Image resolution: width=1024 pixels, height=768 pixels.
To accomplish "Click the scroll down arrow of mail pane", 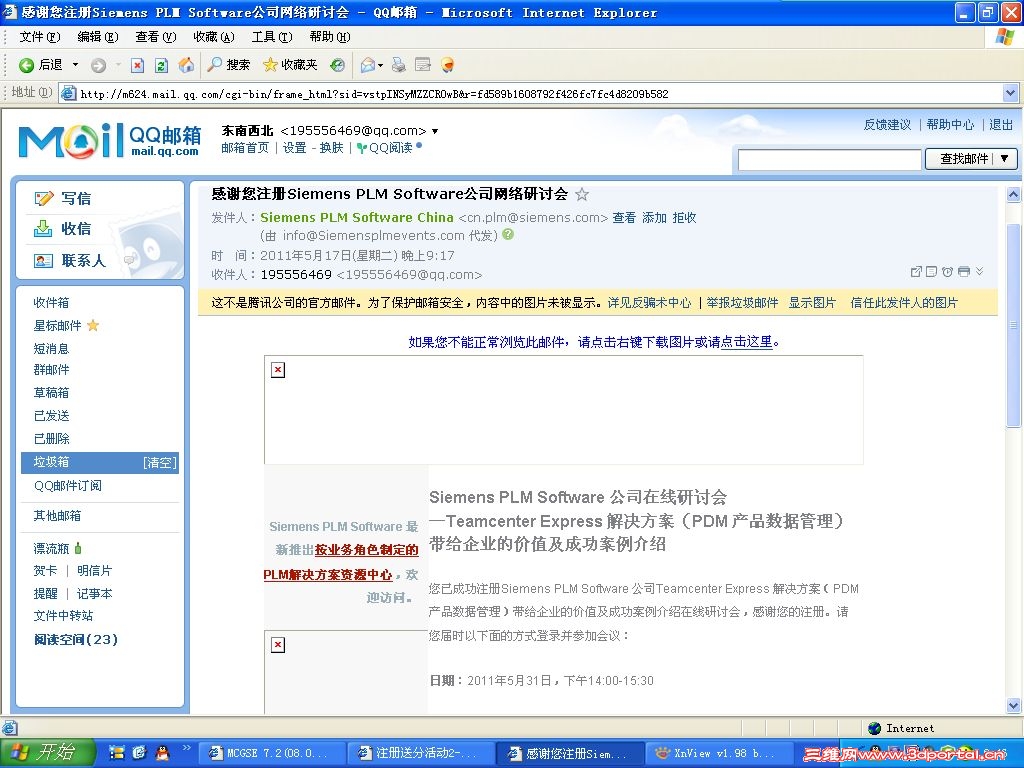I will (x=1013, y=705).
